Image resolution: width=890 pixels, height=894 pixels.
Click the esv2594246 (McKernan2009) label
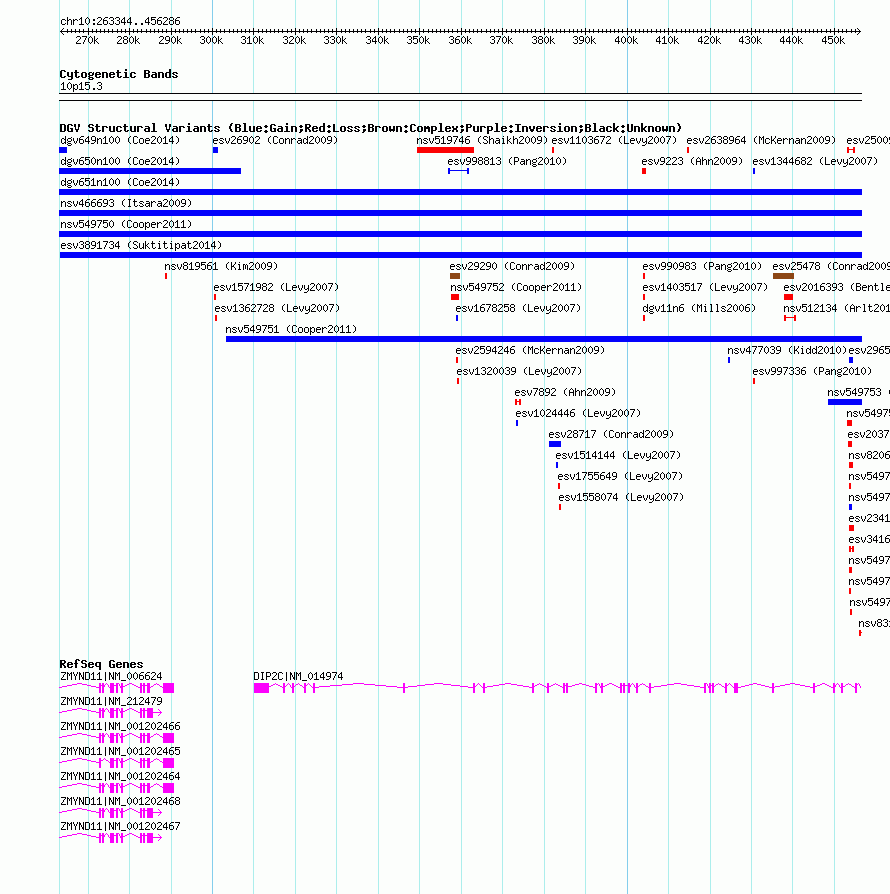pos(530,351)
